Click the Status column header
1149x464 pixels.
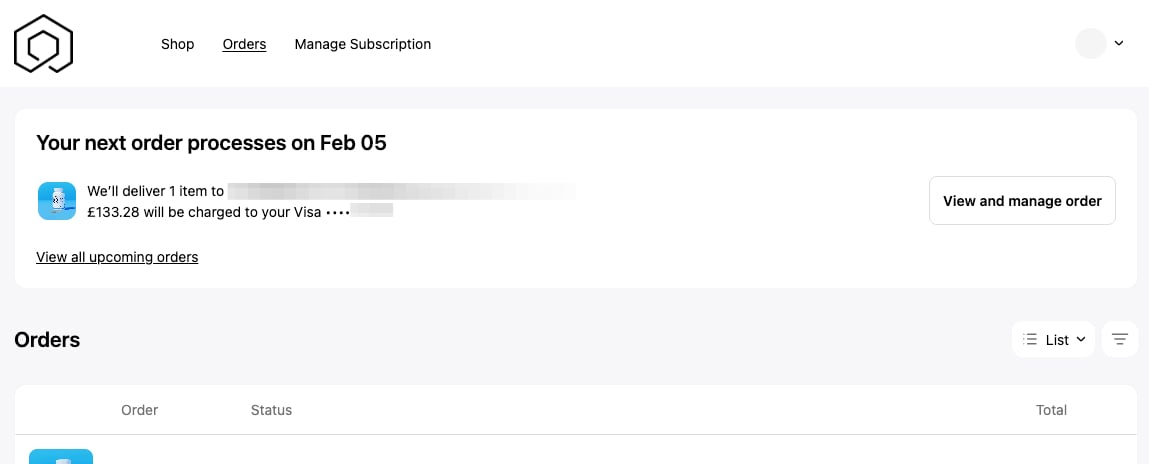pyautogui.click(x=271, y=410)
